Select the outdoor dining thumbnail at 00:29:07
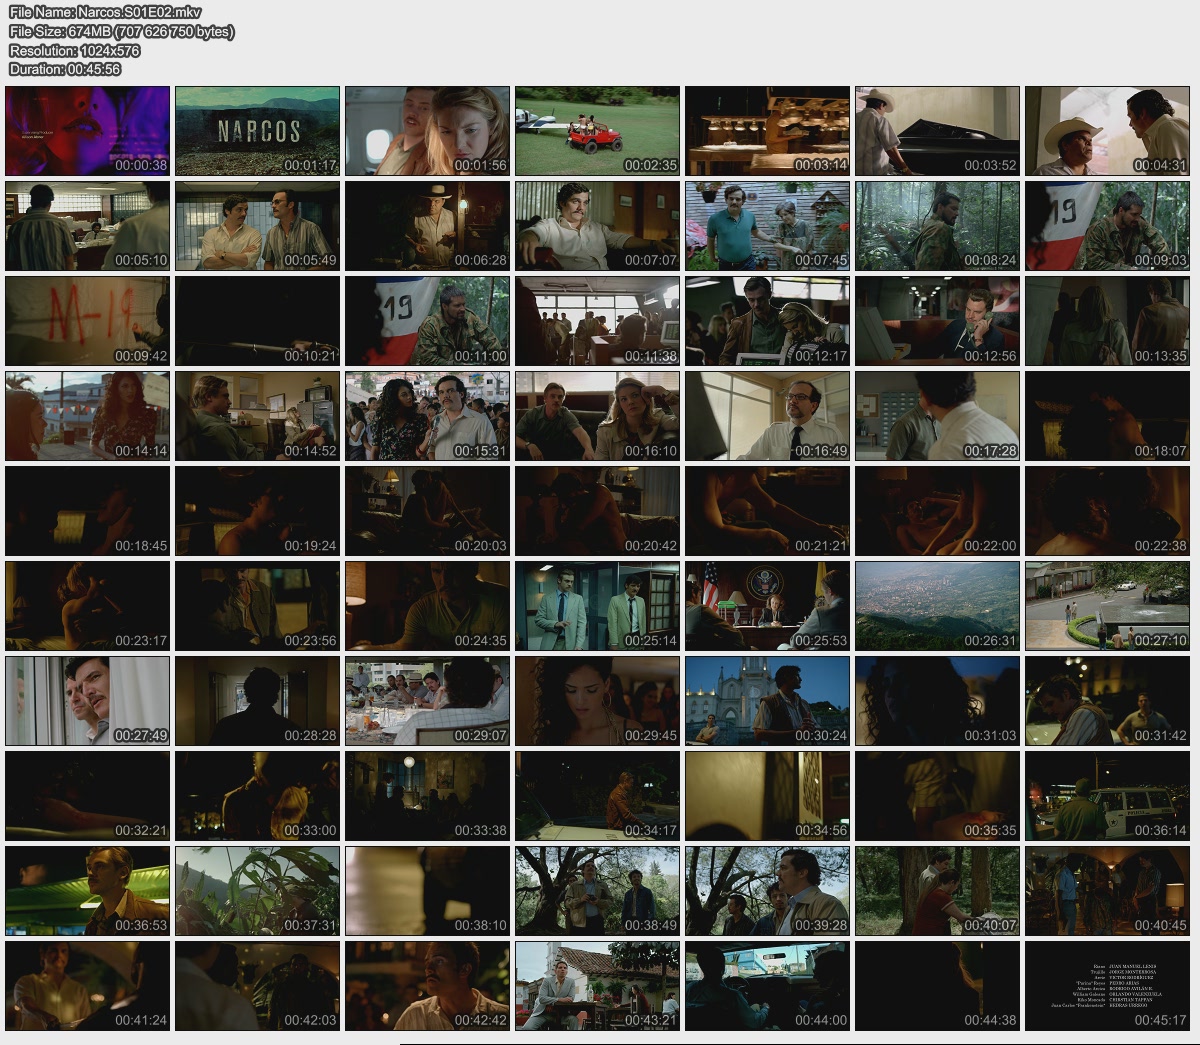1200x1045 pixels. [427, 701]
